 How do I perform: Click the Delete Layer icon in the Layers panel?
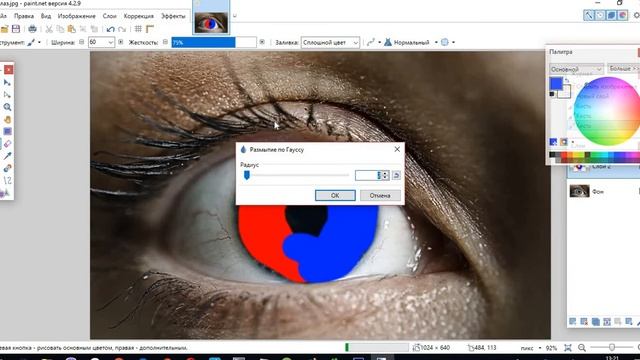[584, 322]
